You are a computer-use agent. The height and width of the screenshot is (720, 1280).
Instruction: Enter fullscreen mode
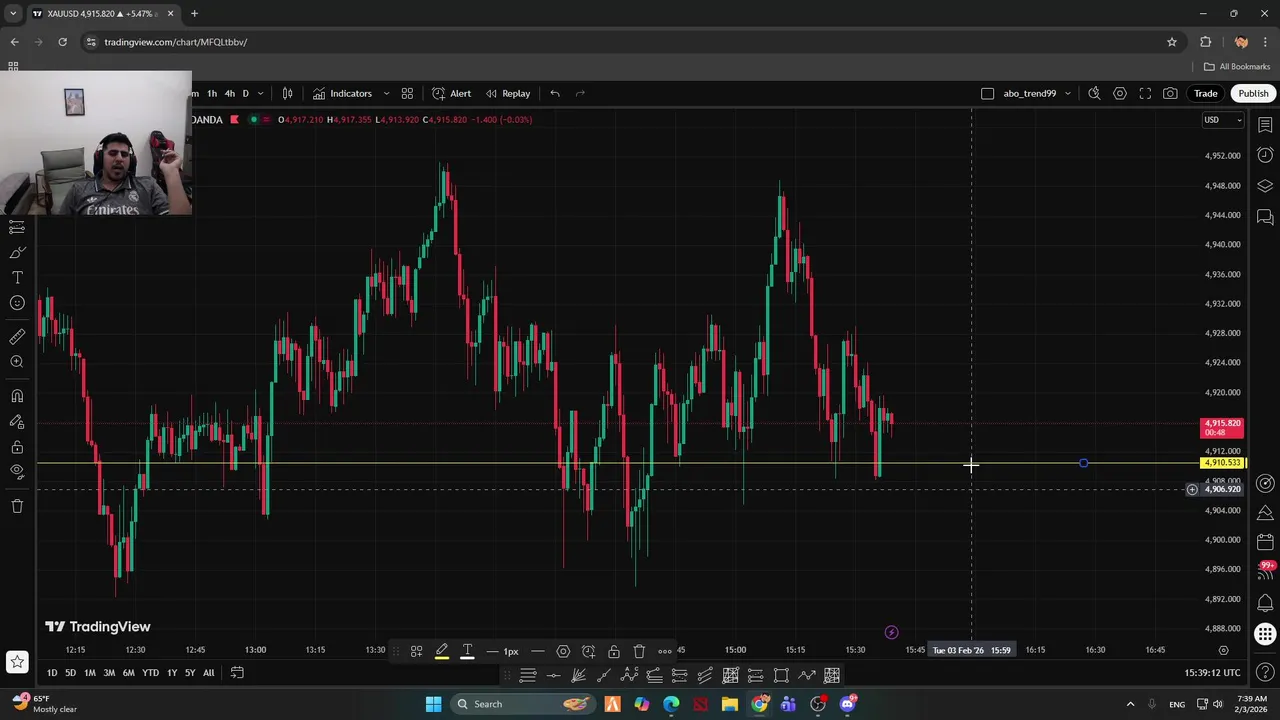click(x=1146, y=93)
